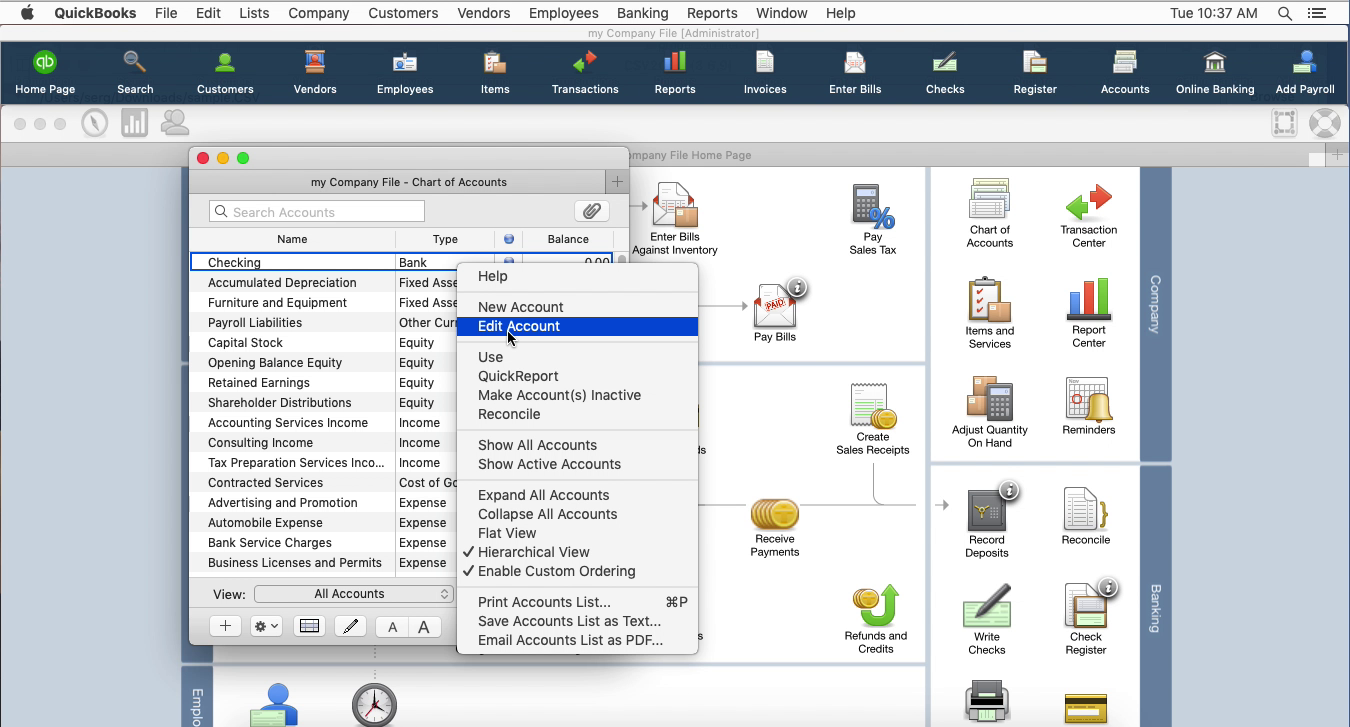Viewport: 1350px width, 727px height.
Task: Open Register toolbar icon
Action: [1035, 72]
